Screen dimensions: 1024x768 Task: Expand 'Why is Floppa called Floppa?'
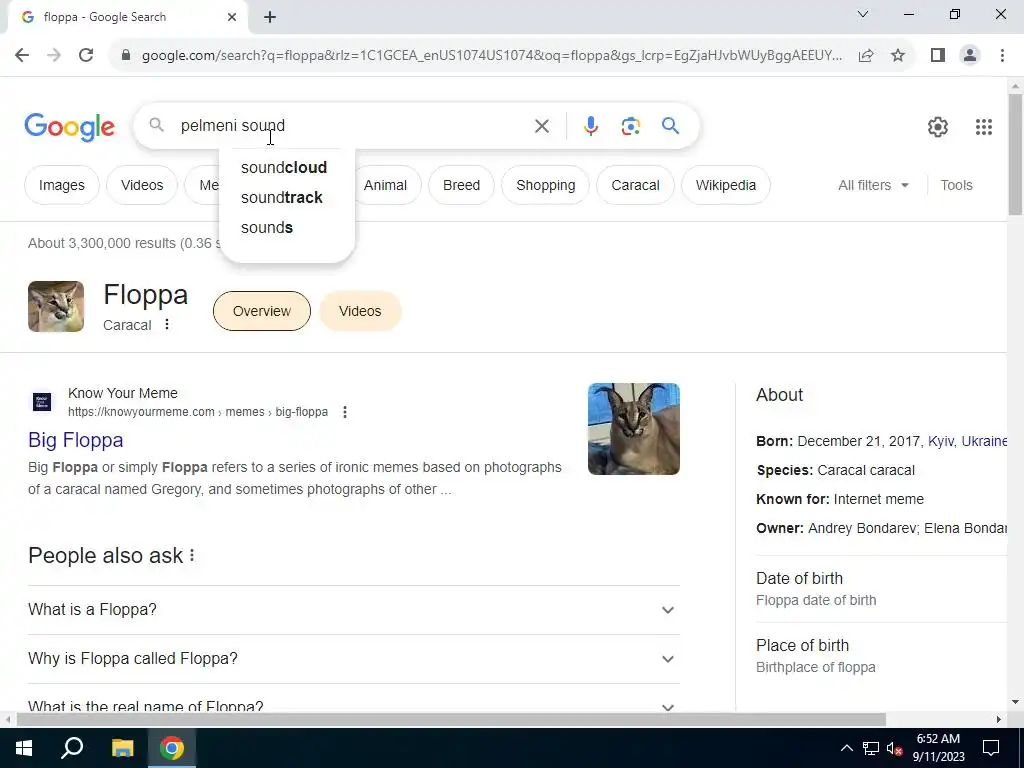[354, 659]
